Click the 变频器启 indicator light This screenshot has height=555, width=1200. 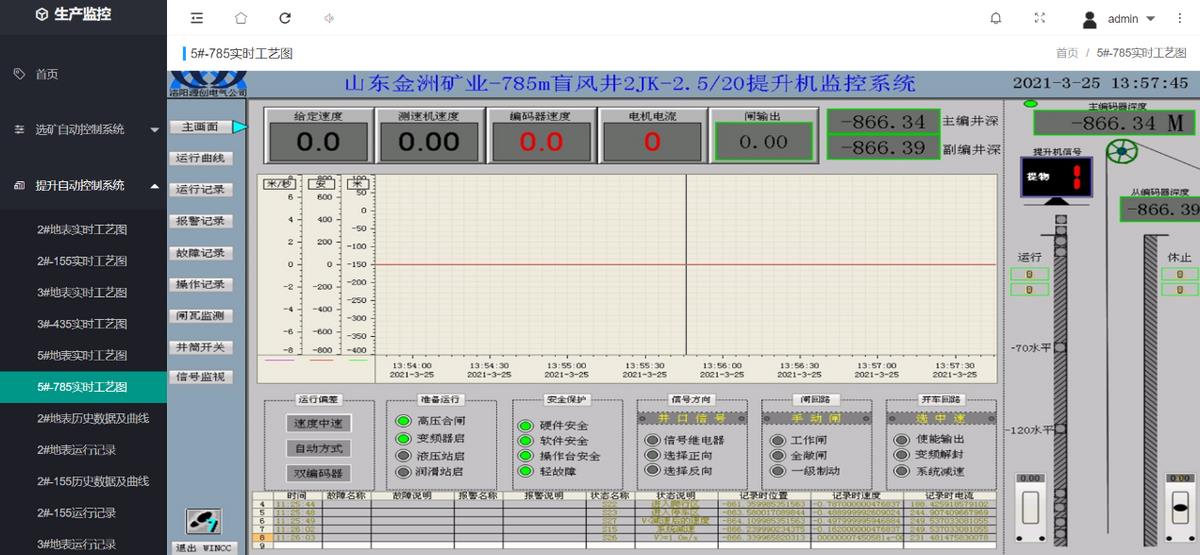(x=403, y=438)
